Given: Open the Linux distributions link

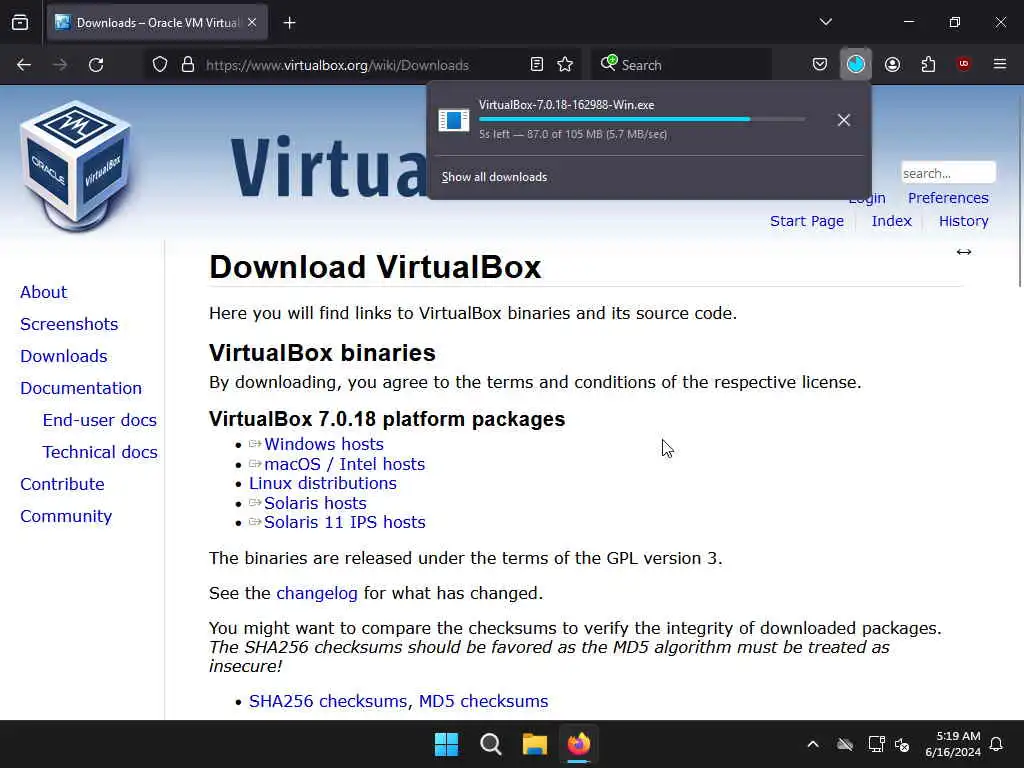Looking at the screenshot, I should (323, 483).
